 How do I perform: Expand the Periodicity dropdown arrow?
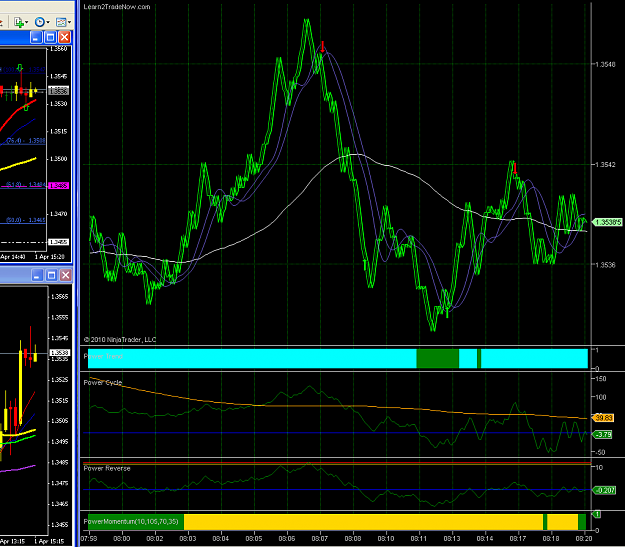click(x=48, y=22)
